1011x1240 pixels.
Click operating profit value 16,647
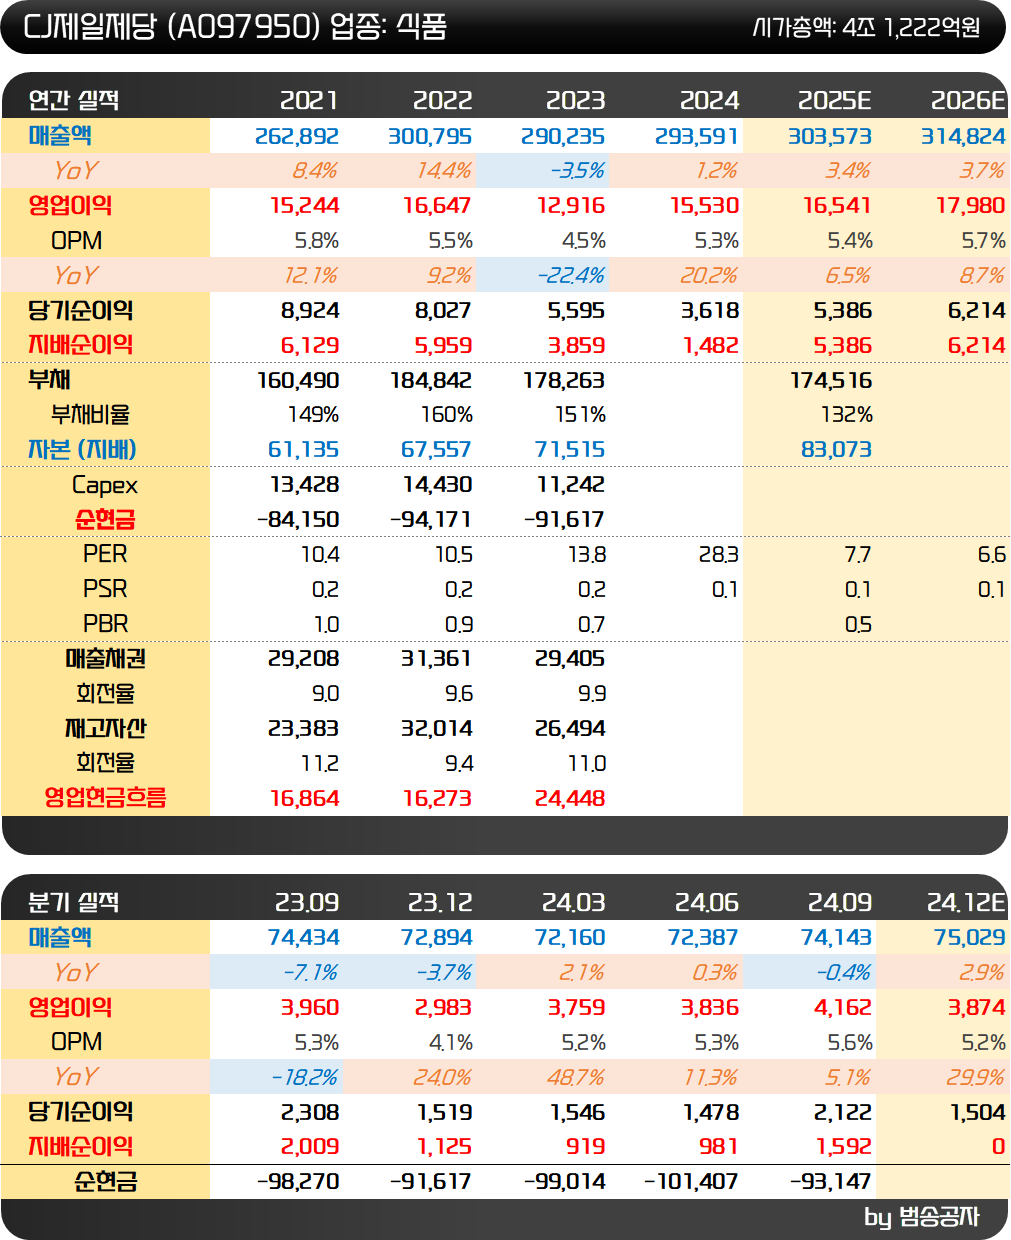[x=438, y=206]
